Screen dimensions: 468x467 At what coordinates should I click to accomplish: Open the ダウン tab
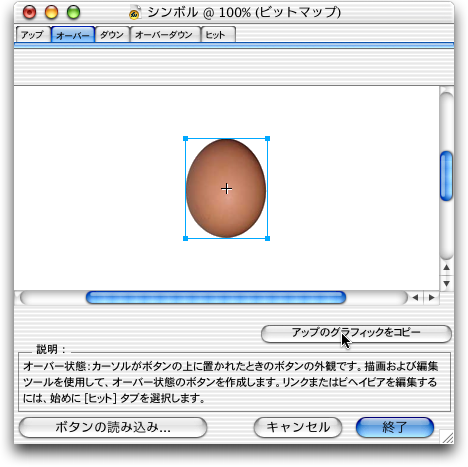coord(112,35)
